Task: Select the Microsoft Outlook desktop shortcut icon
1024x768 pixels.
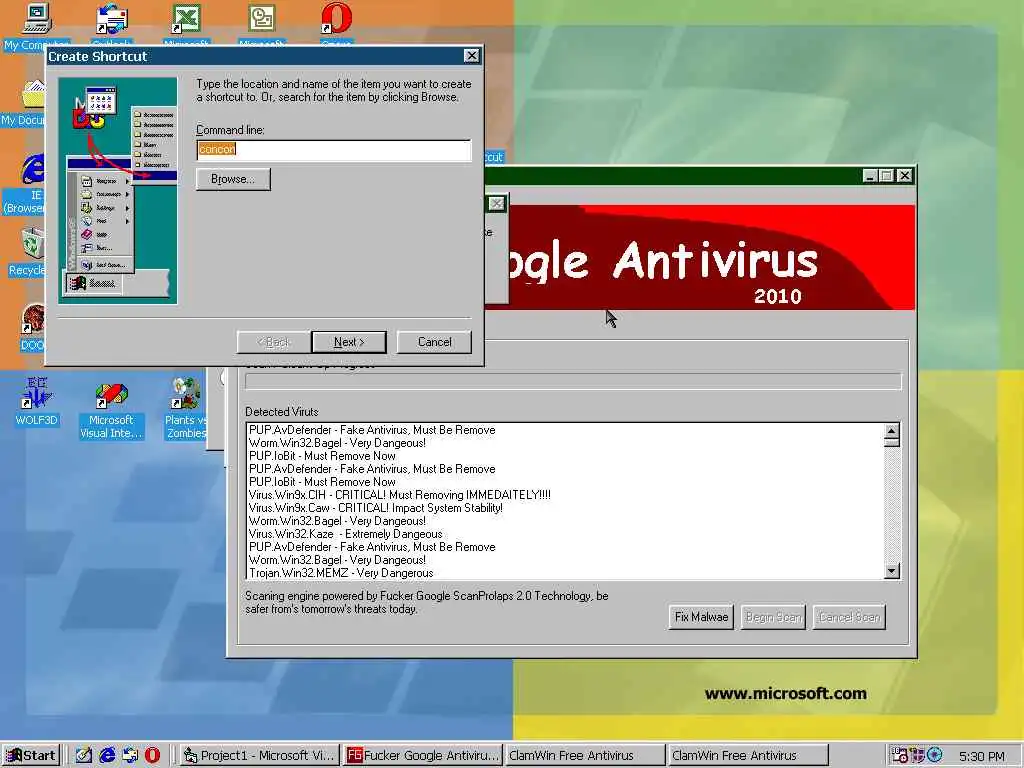Action: [x=261, y=20]
